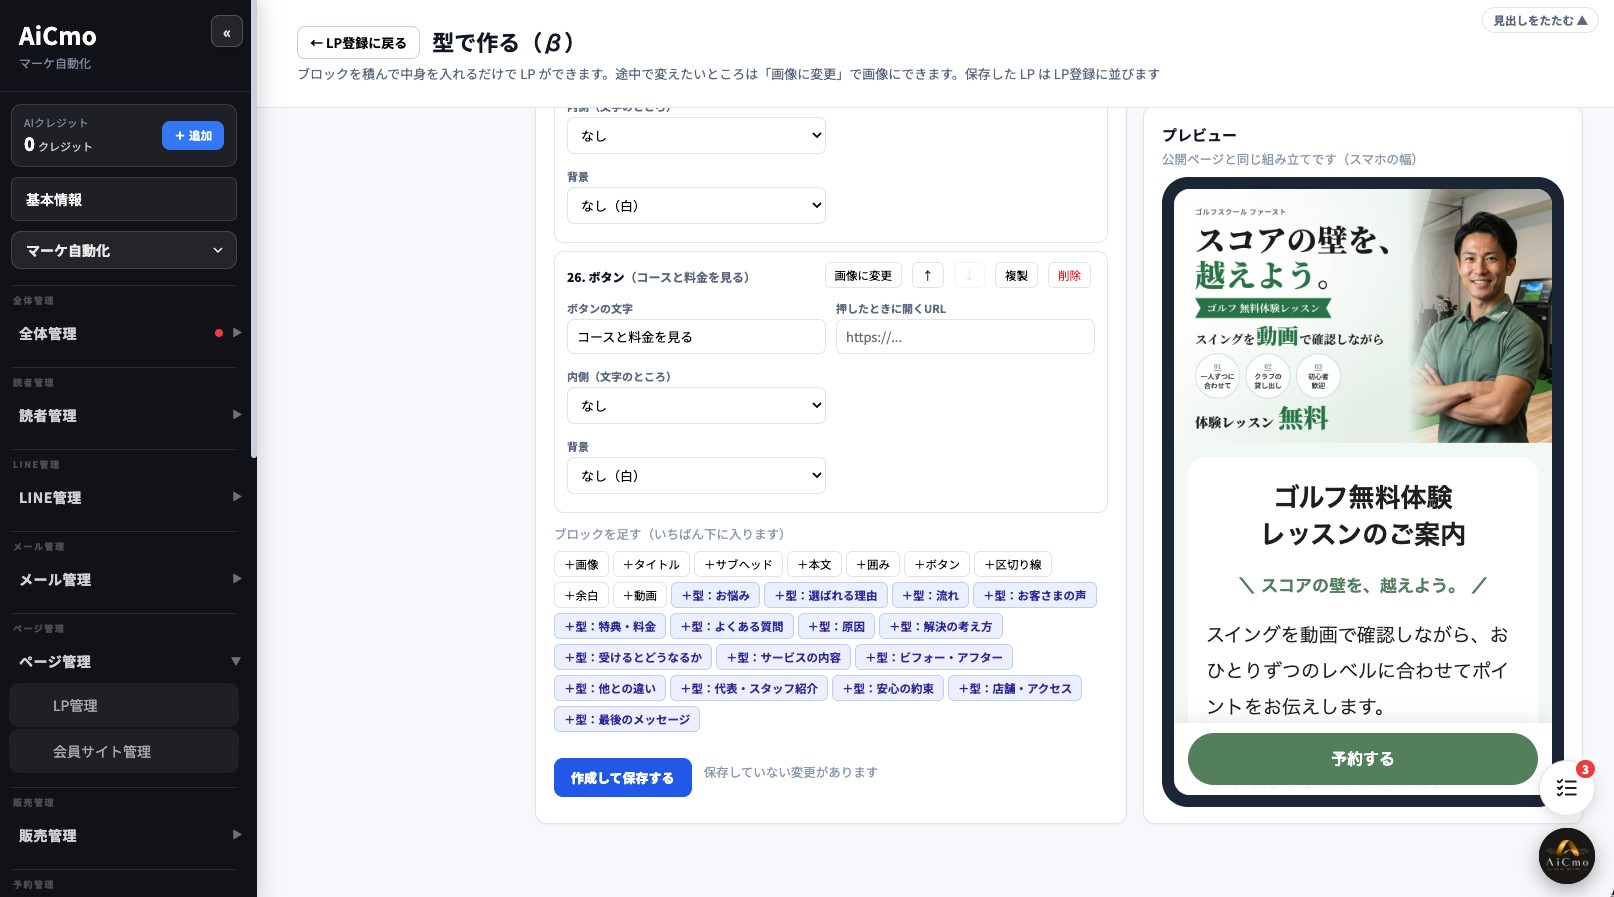Add the ＋型：流れ template
Screen dimensions: 1614x897
tap(930, 596)
